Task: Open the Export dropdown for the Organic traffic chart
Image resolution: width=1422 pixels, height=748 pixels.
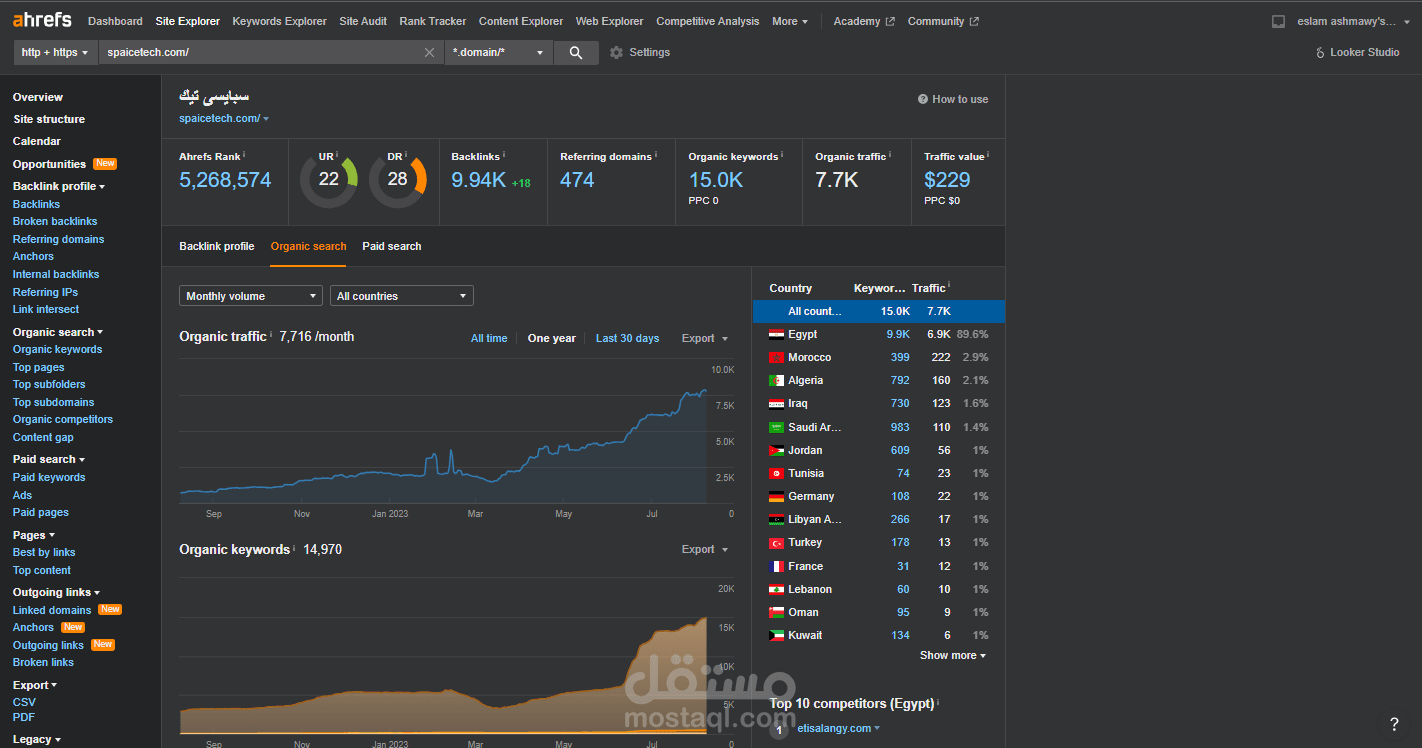Action: 705,339
